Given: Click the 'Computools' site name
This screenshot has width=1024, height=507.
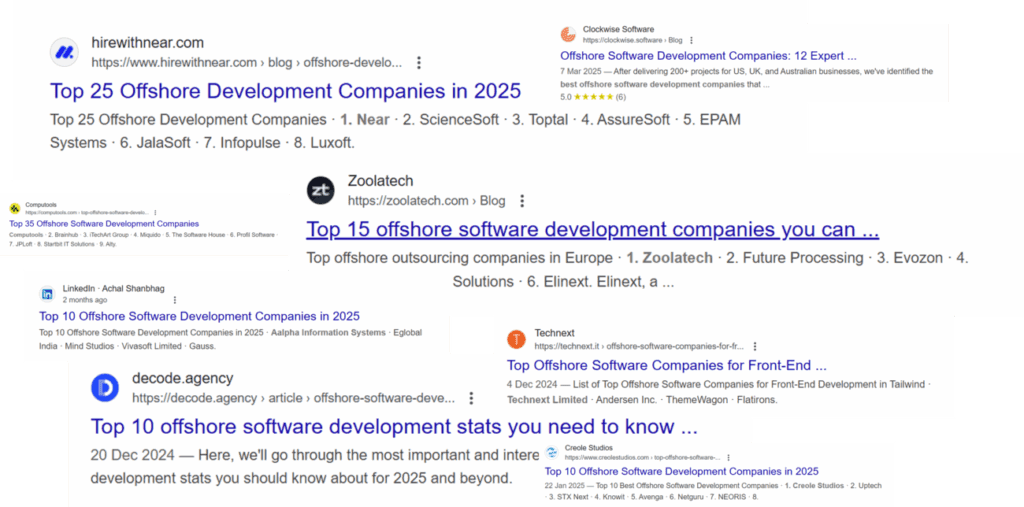Looking at the screenshot, I should (41, 205).
